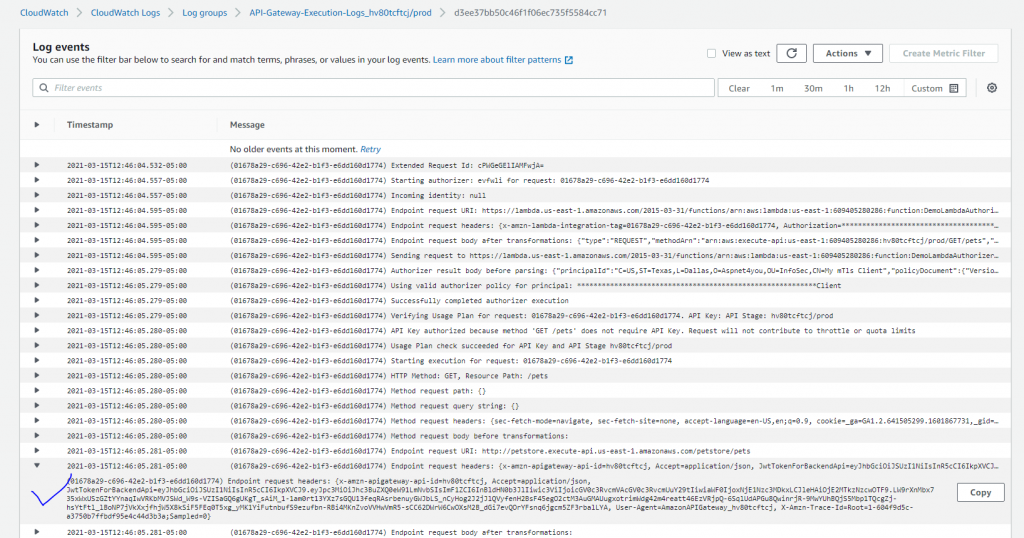Screen dimensions: 1024x538
Task: Open Learn more about filter patterns link
Action: [497, 59]
